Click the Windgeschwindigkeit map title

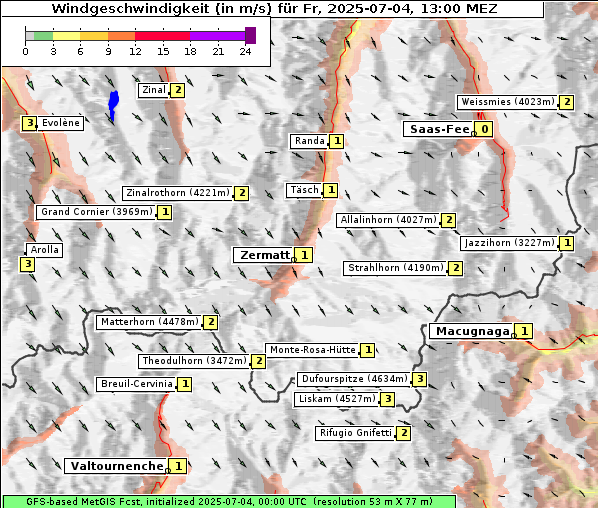point(274,8)
